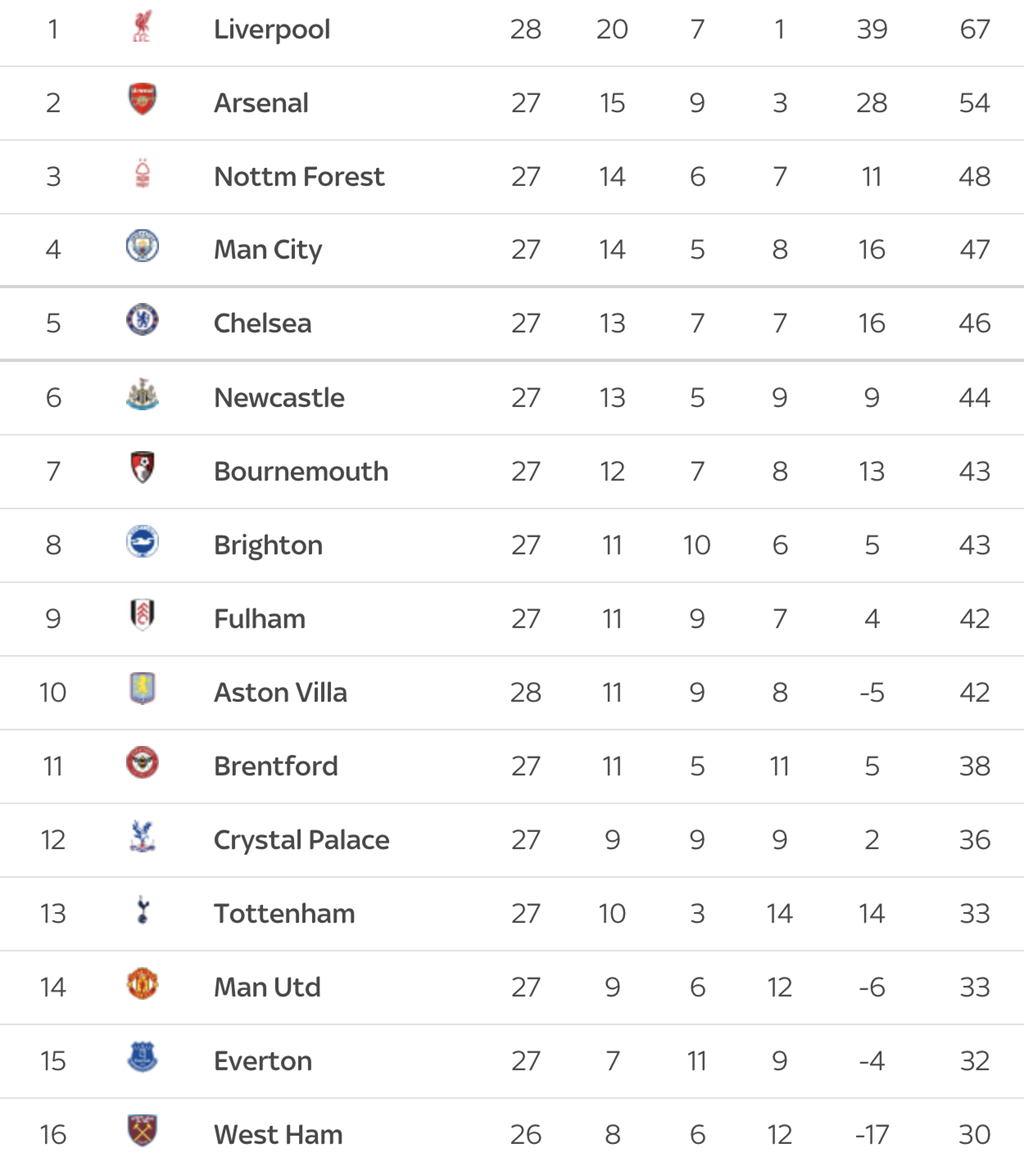Click the Arsenal club crest

click(142, 100)
